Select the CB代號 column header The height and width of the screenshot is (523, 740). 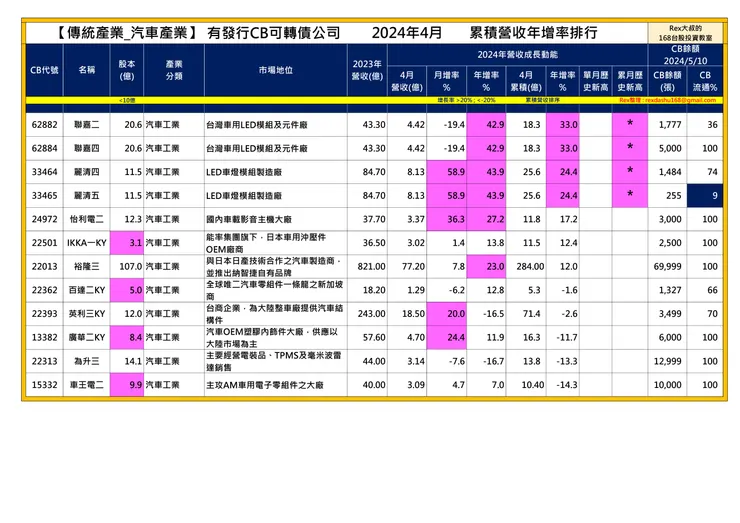[x=44, y=70]
